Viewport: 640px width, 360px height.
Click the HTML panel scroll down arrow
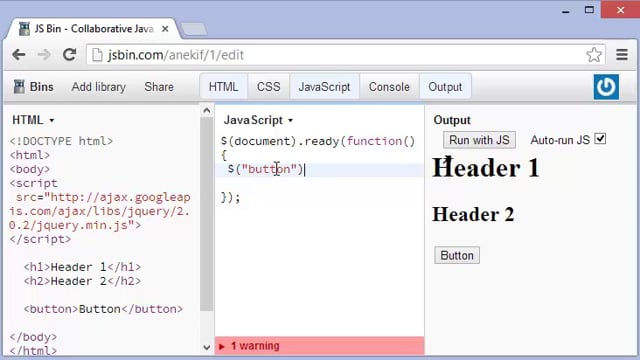207,348
